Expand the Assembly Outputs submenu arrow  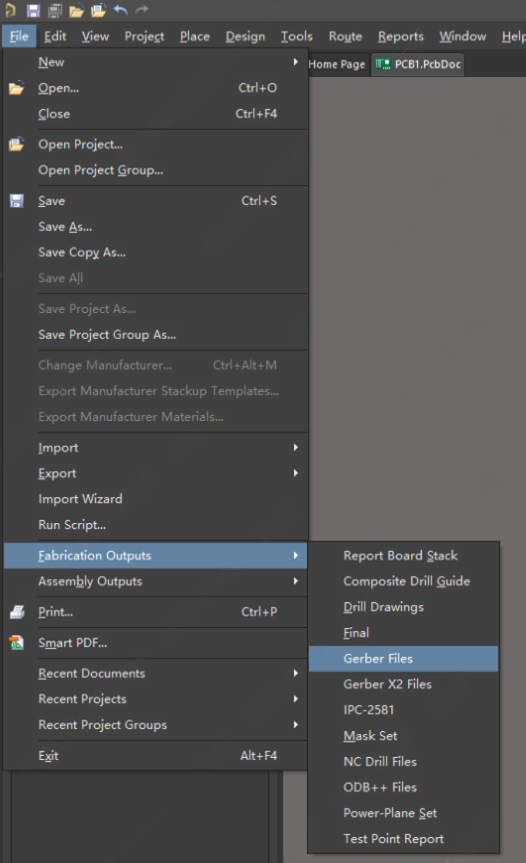(x=296, y=581)
